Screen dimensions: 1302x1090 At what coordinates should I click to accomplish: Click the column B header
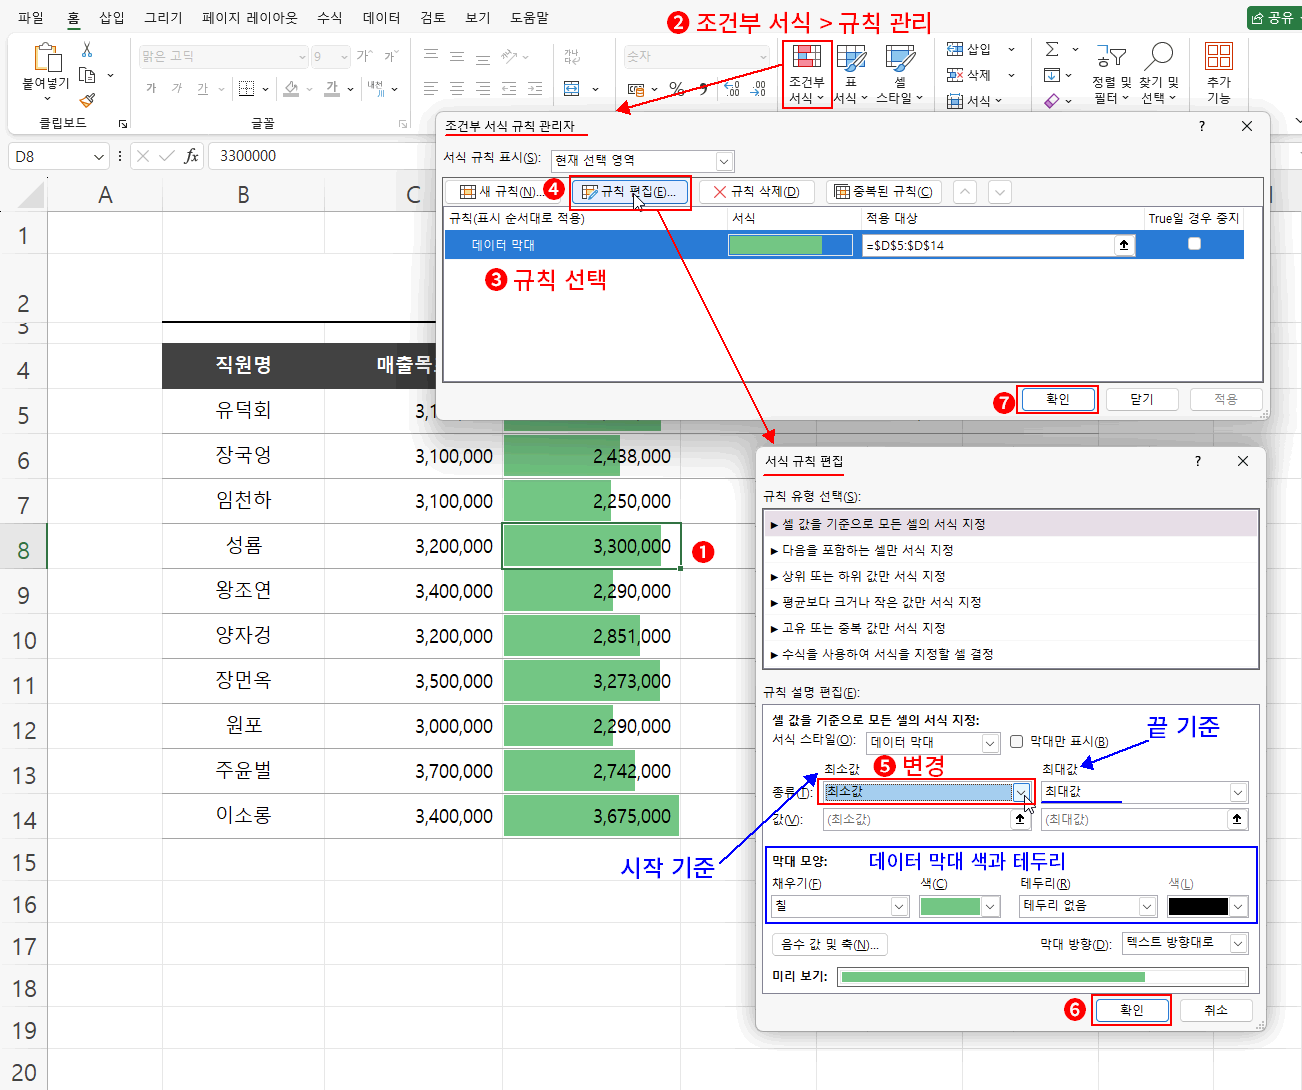pos(243,195)
